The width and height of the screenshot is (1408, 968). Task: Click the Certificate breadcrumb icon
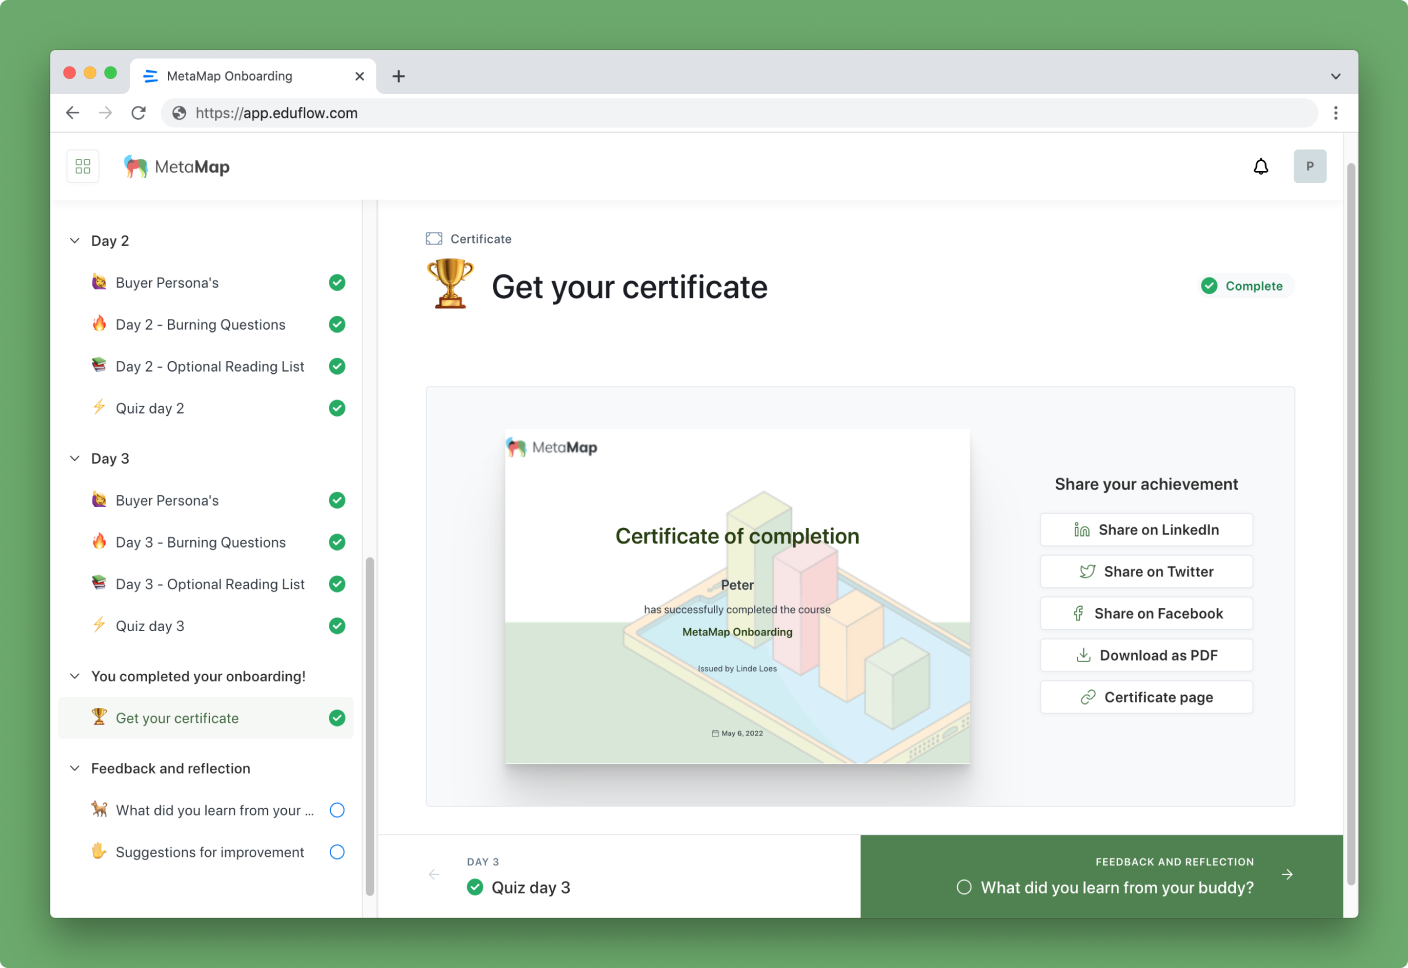434,239
